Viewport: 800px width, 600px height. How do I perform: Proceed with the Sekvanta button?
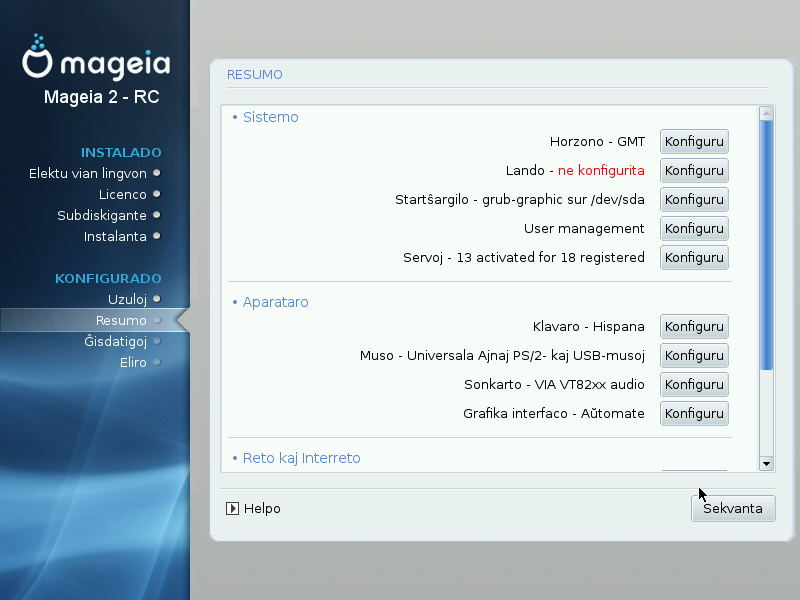(x=733, y=508)
